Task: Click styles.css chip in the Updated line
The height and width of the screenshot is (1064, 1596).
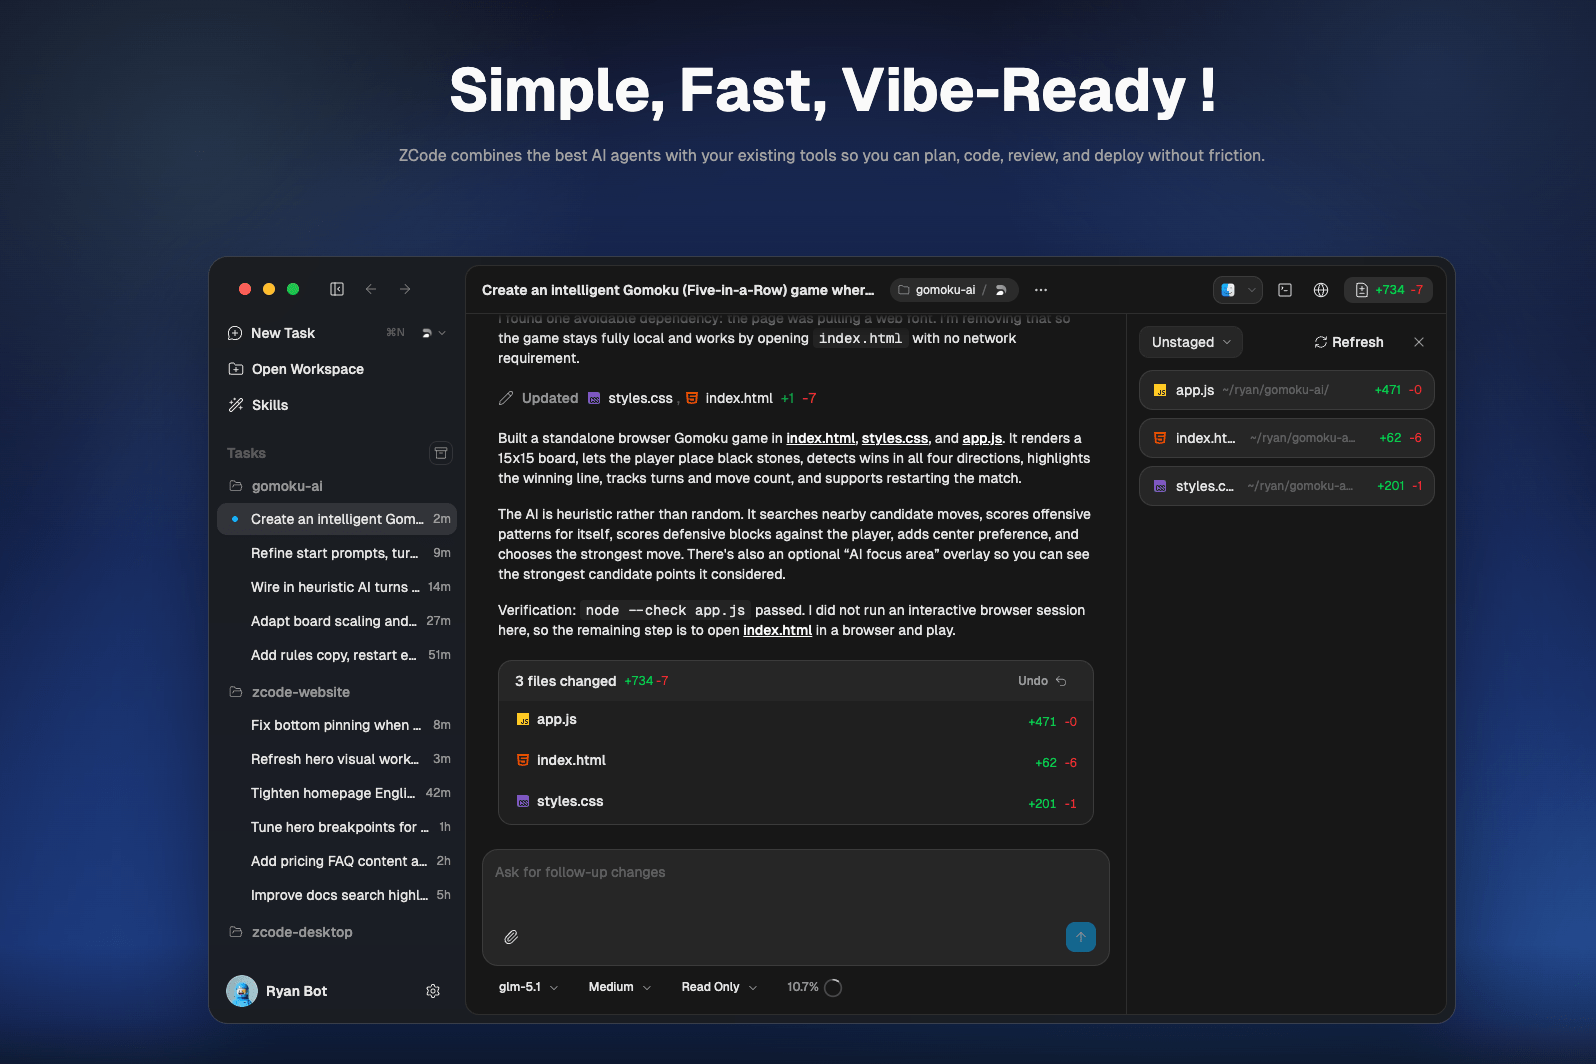Action: [630, 398]
